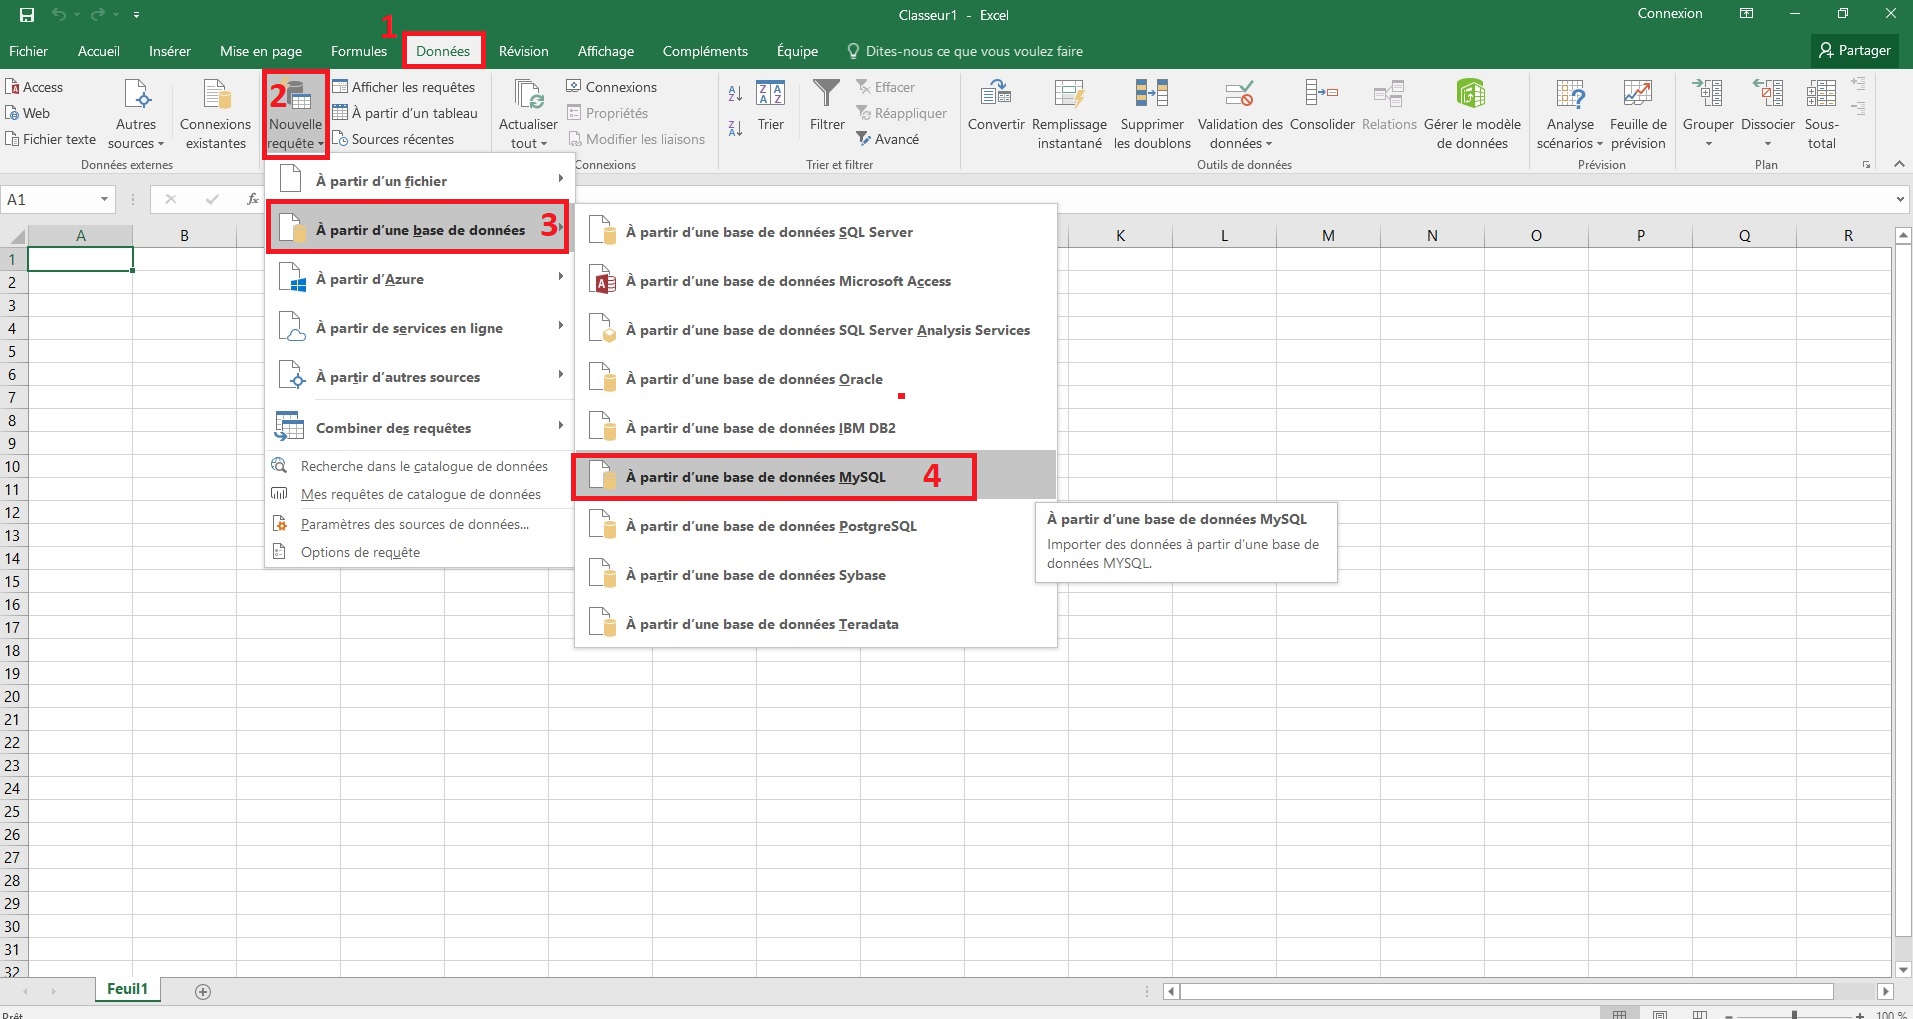Choose base de données SQL Server

[x=815, y=232]
